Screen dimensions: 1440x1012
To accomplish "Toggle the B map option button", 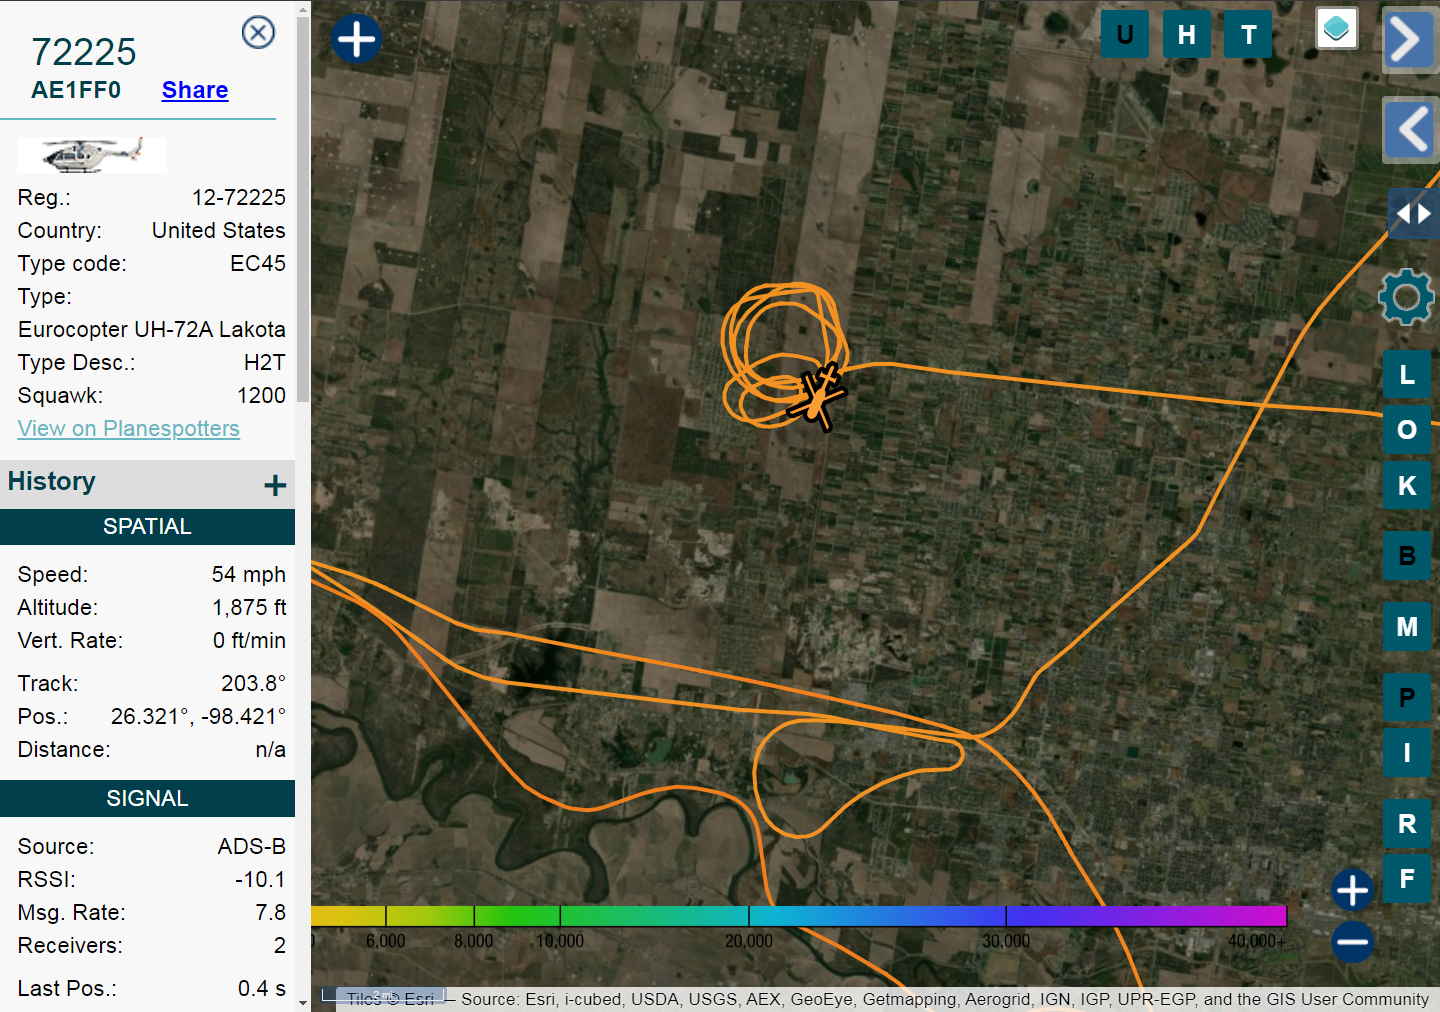I will click(x=1407, y=556).
